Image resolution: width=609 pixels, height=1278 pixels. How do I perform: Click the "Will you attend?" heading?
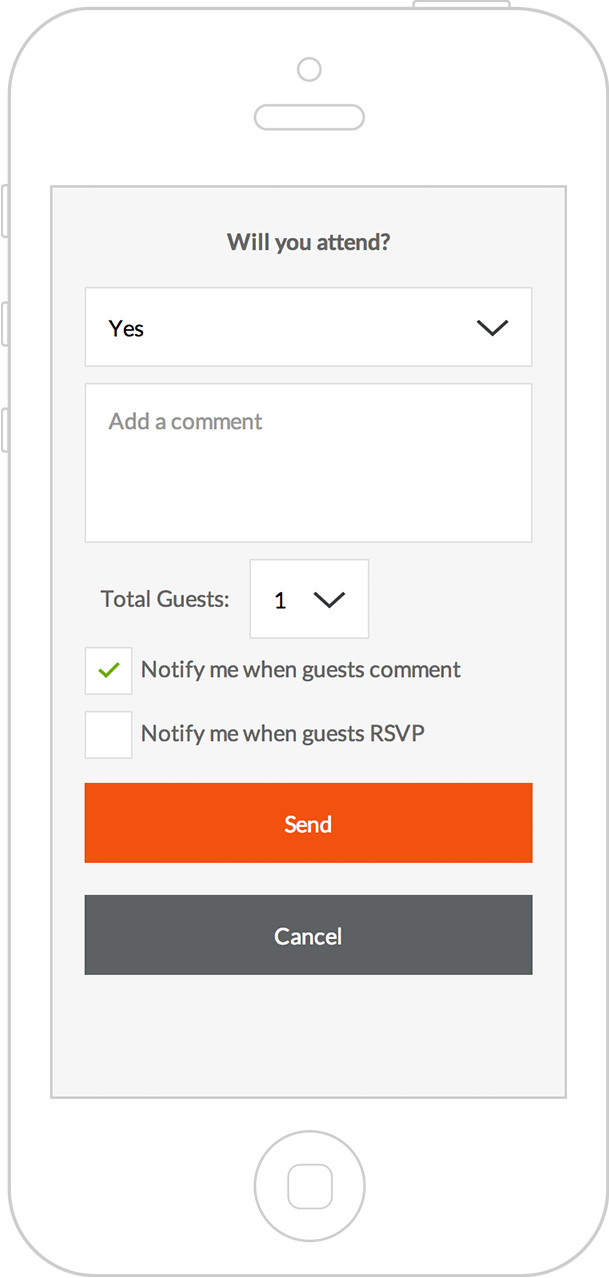pos(308,242)
